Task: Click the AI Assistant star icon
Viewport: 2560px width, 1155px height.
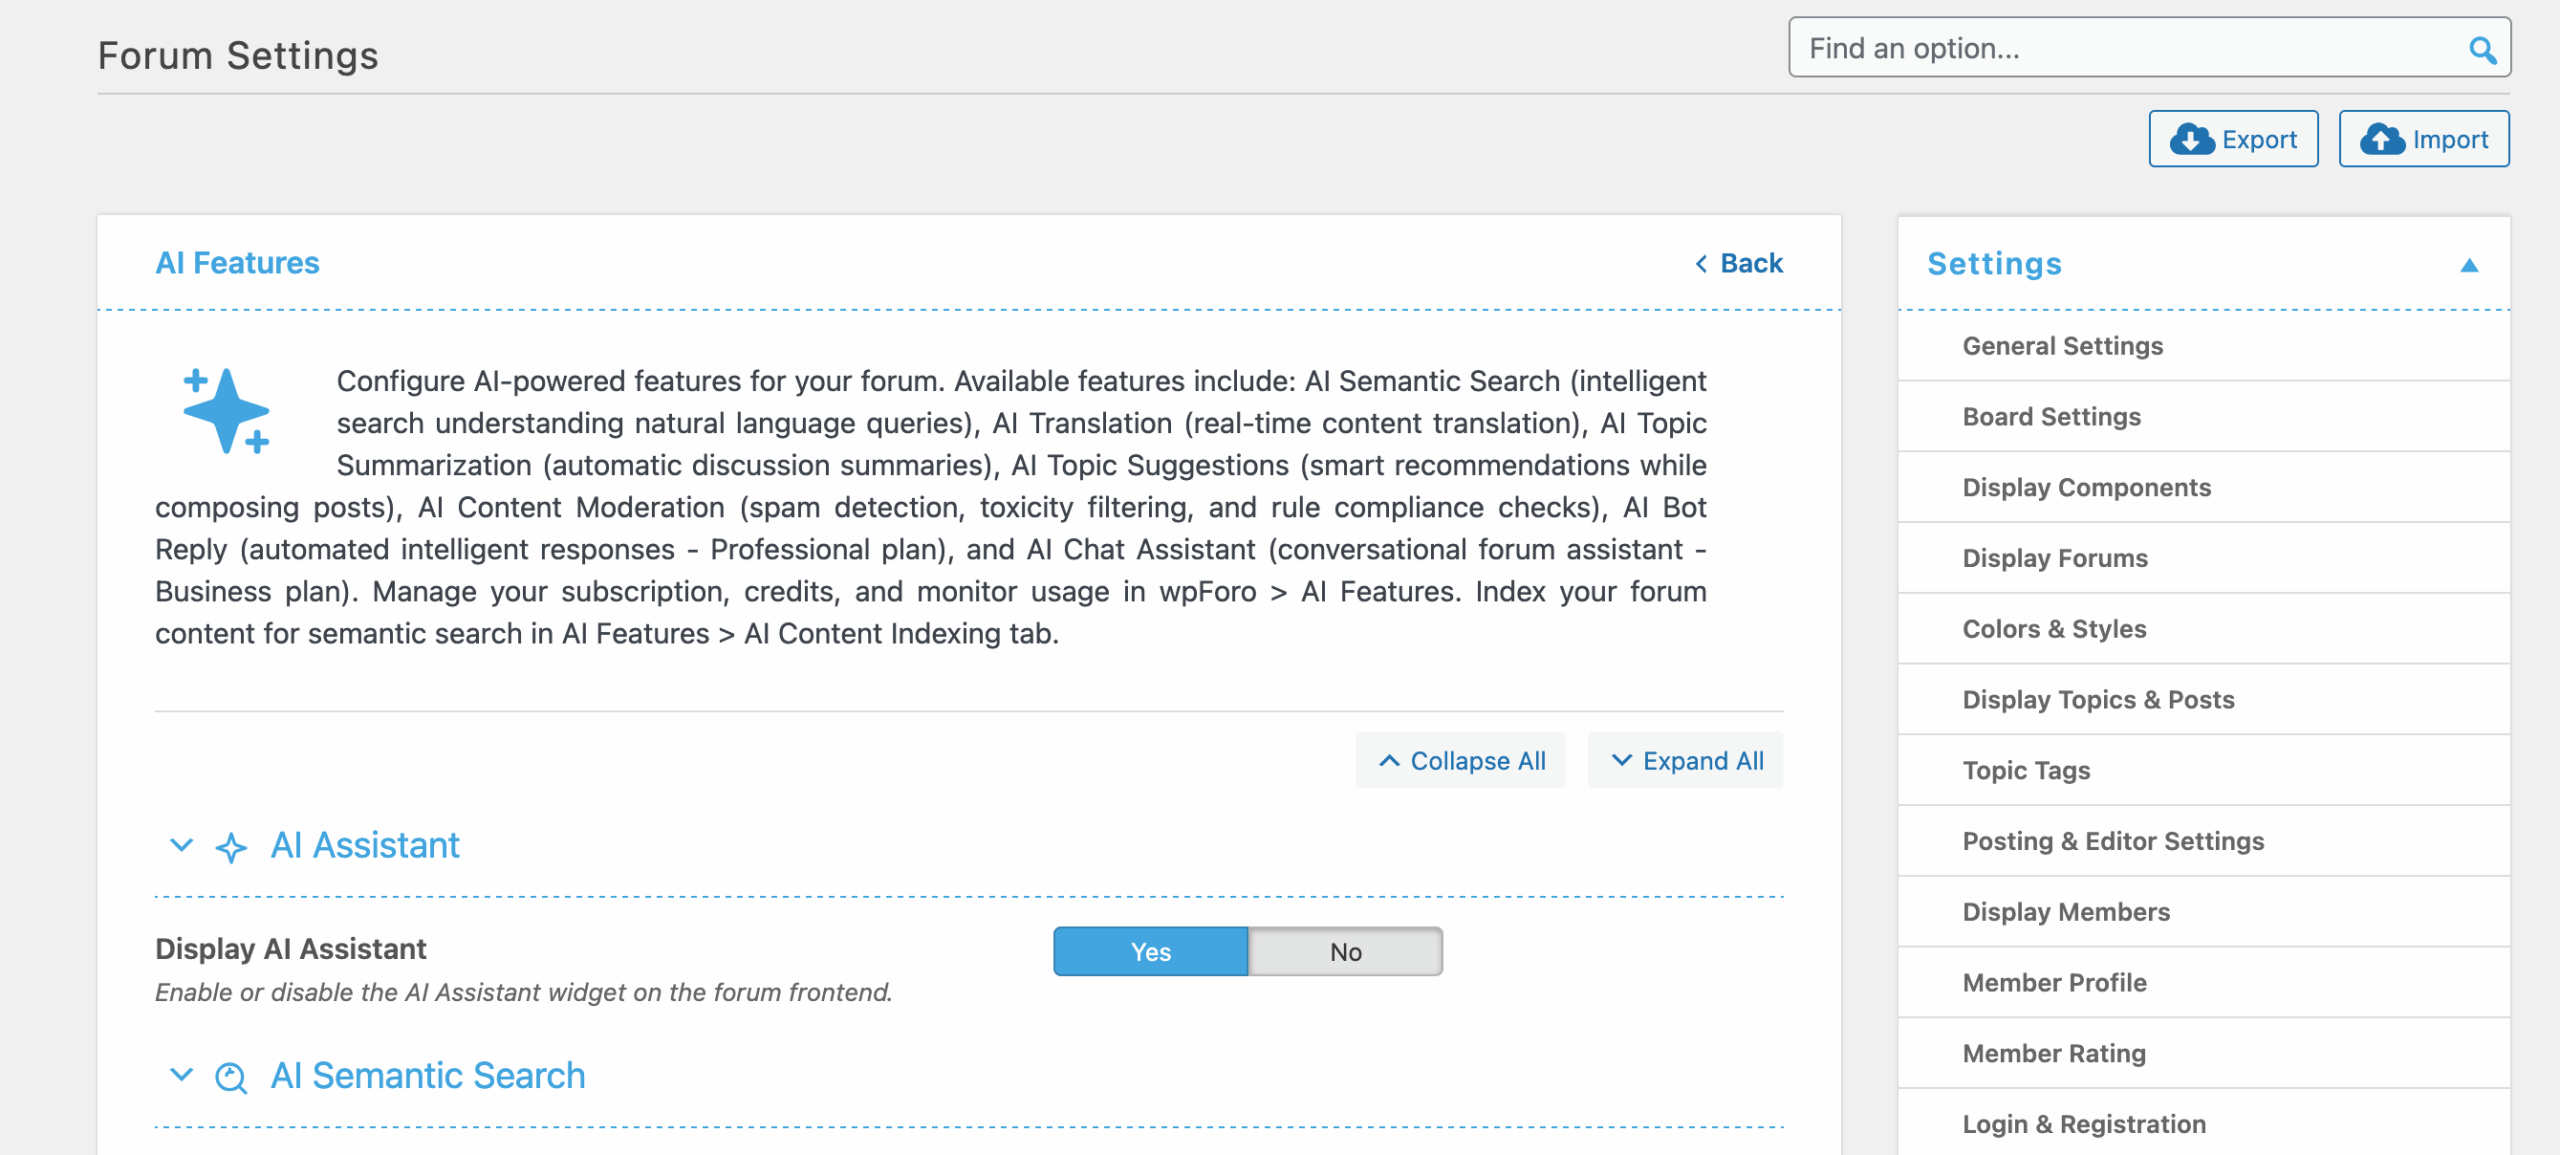Action: pyautogui.click(x=231, y=848)
